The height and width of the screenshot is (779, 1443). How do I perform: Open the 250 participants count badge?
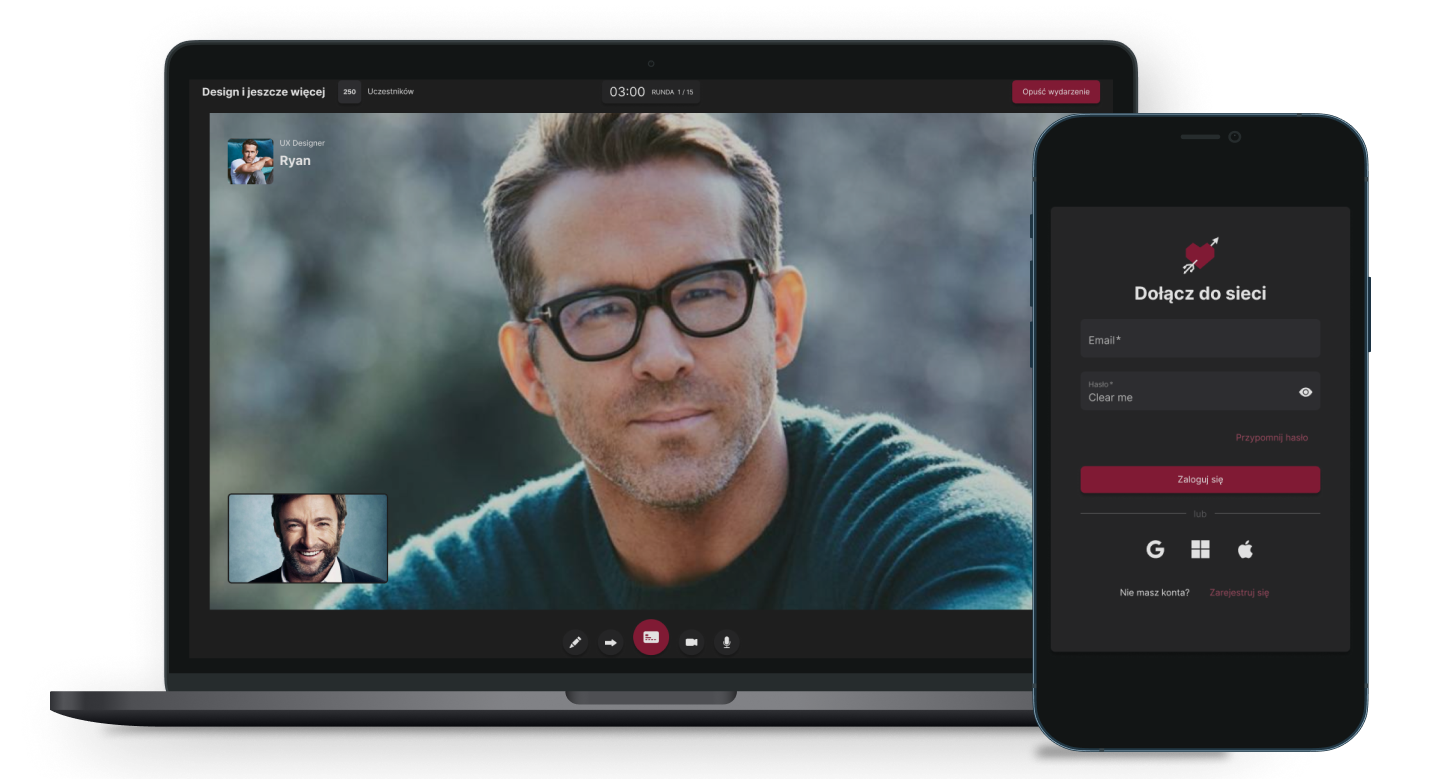tap(349, 92)
